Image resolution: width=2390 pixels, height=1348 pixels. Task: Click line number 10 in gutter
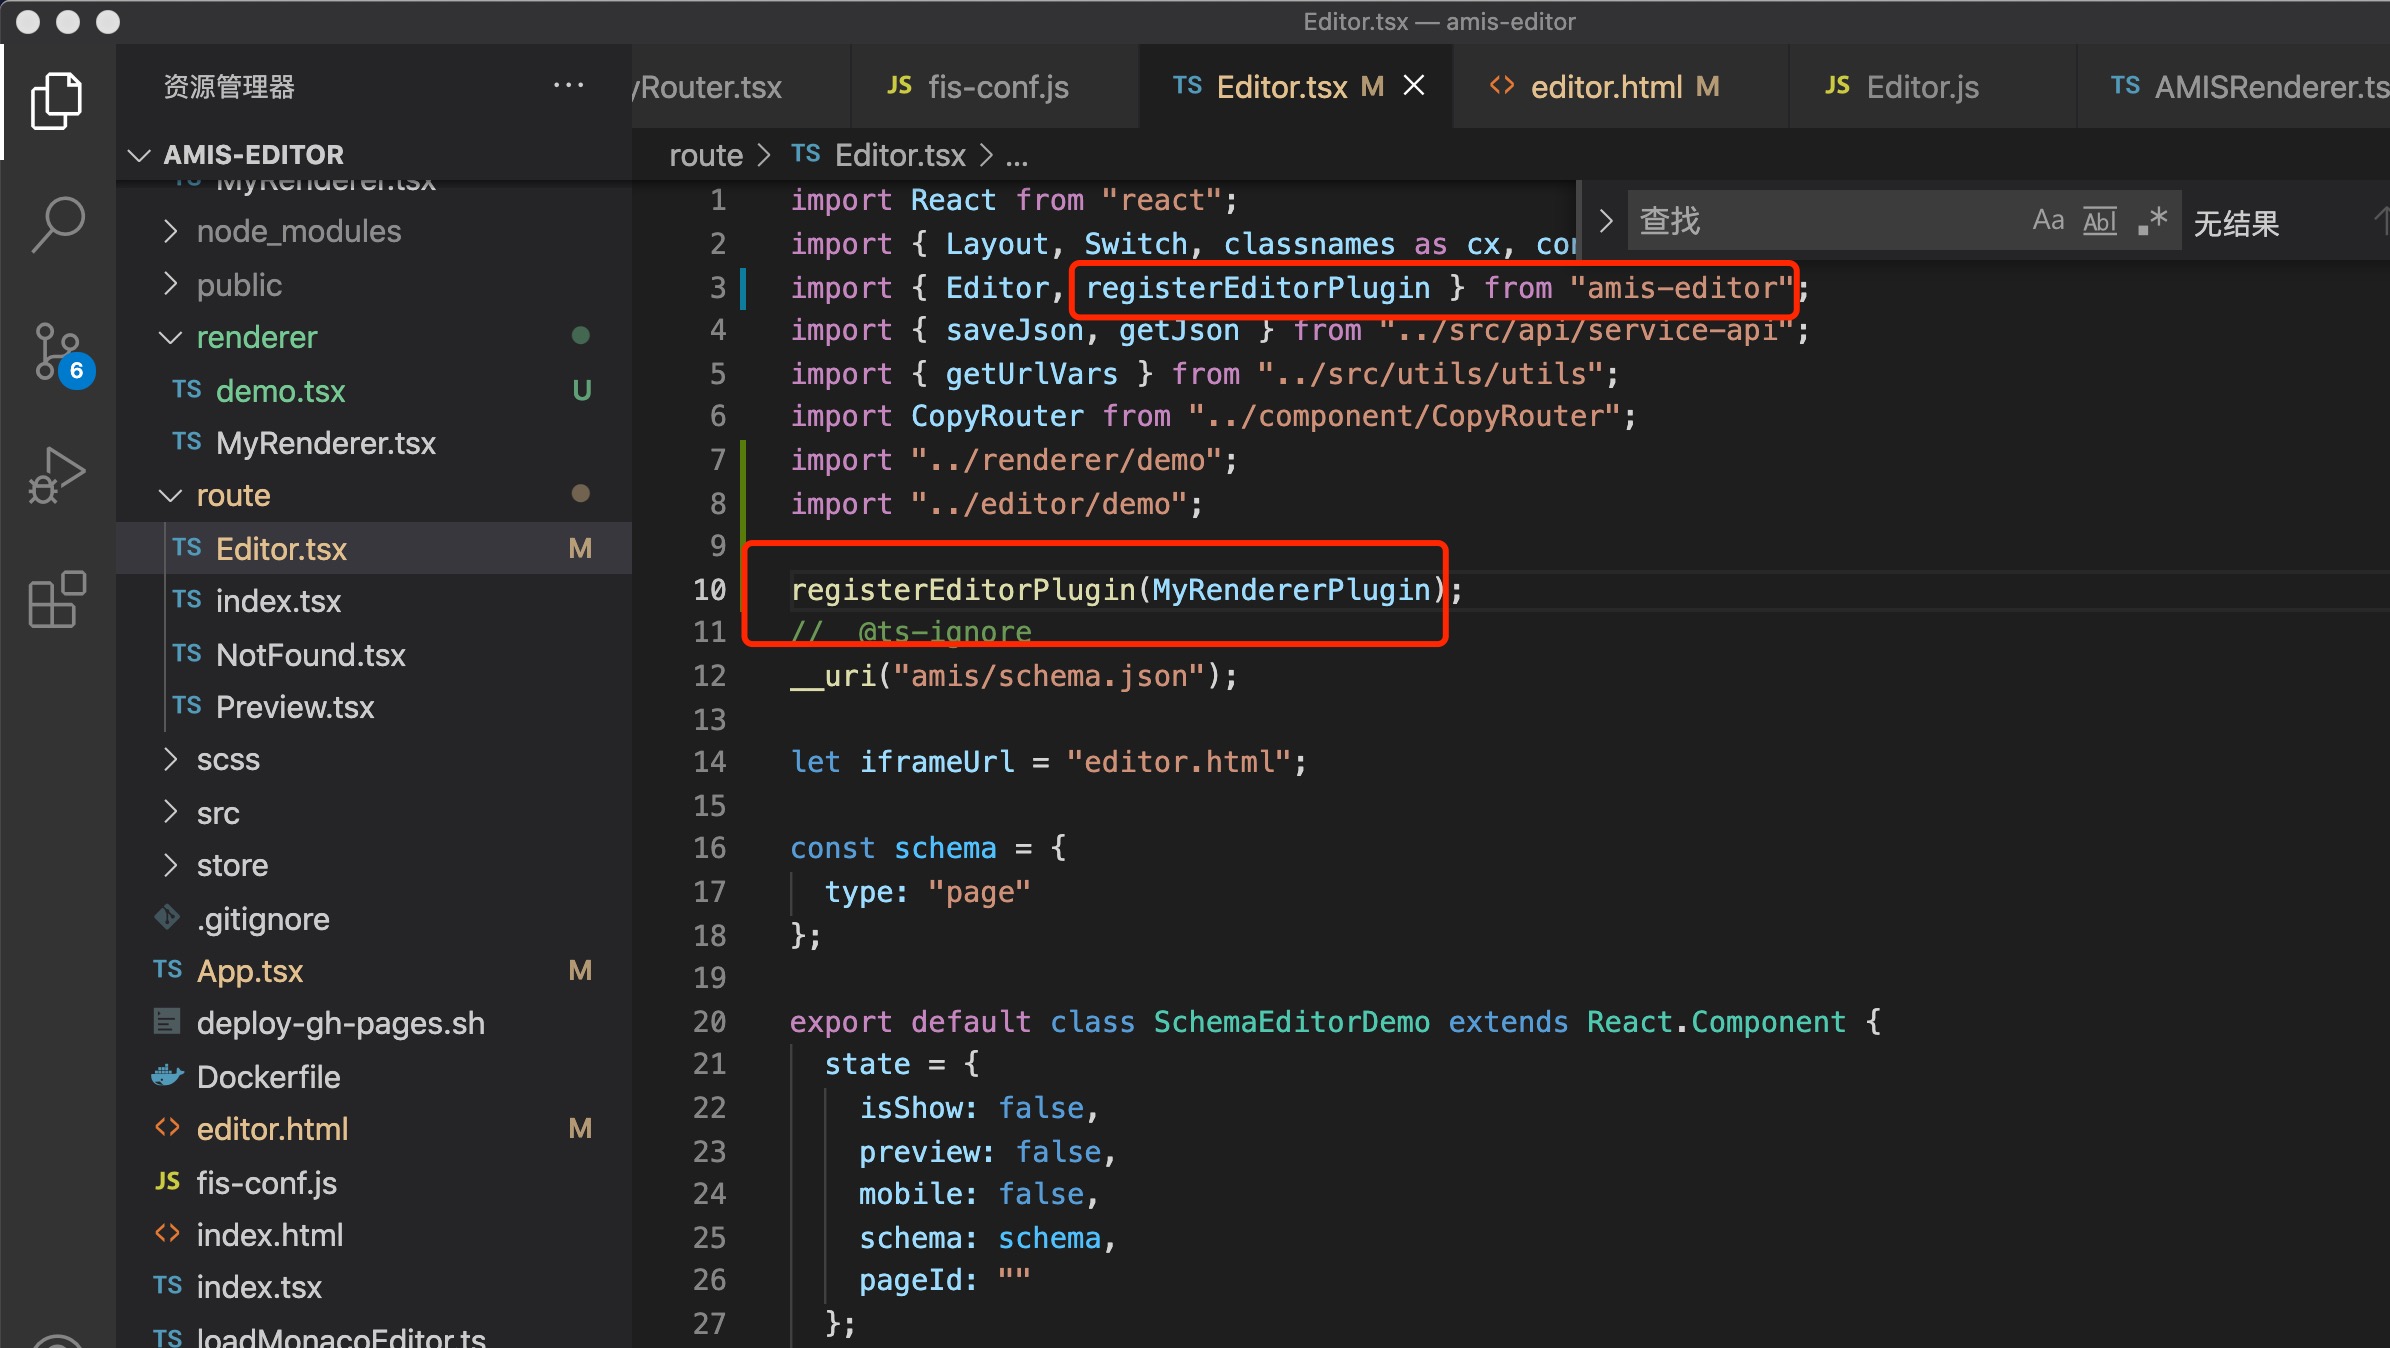[709, 590]
